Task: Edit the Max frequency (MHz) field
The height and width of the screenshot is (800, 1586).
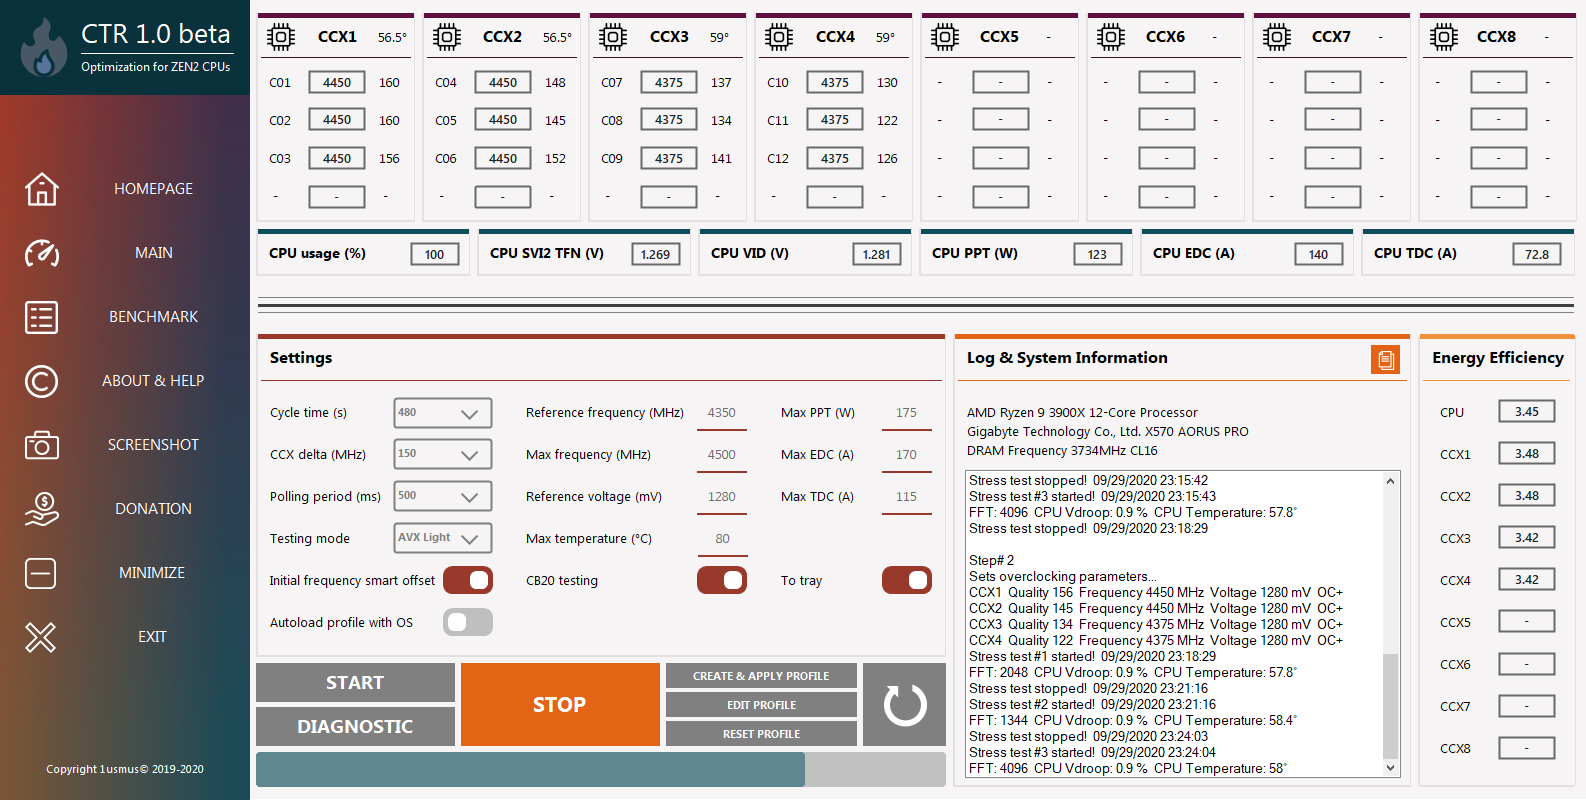Action: point(722,455)
